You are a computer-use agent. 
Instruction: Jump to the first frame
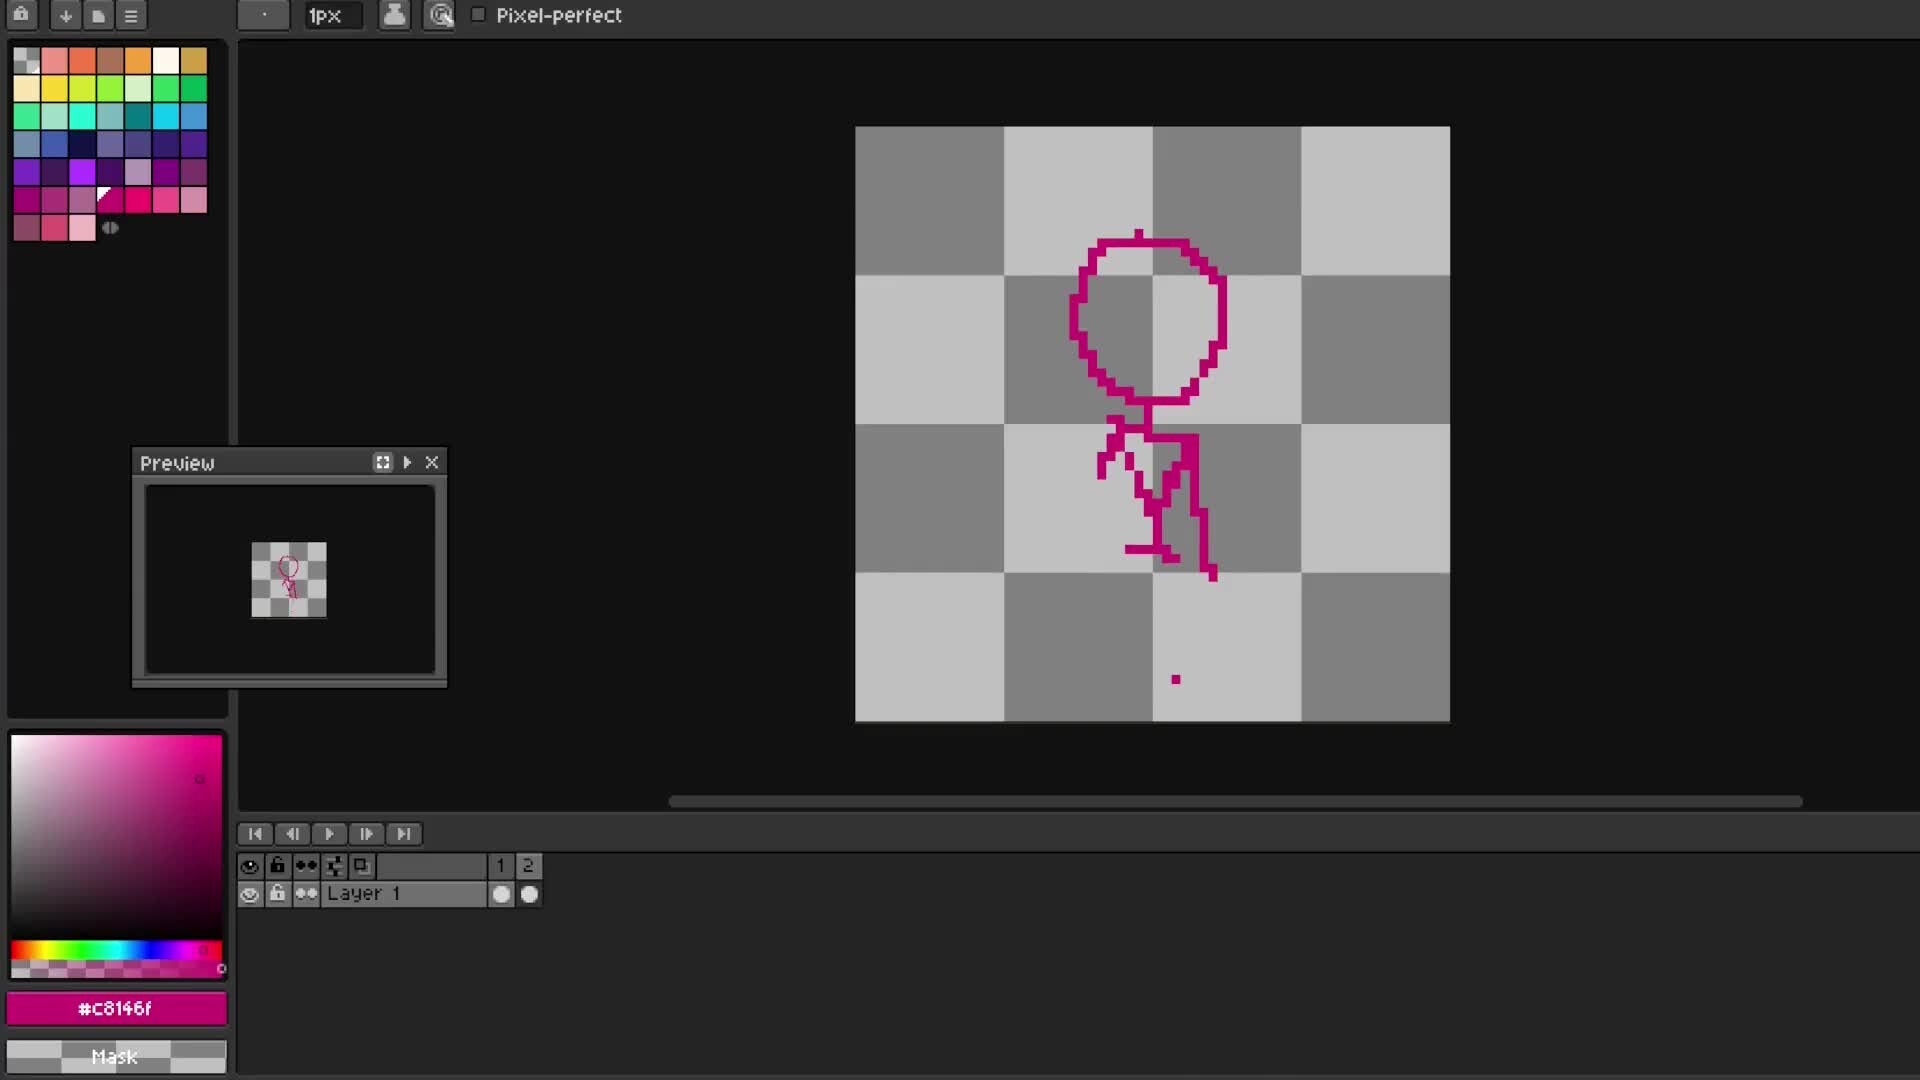(x=255, y=834)
